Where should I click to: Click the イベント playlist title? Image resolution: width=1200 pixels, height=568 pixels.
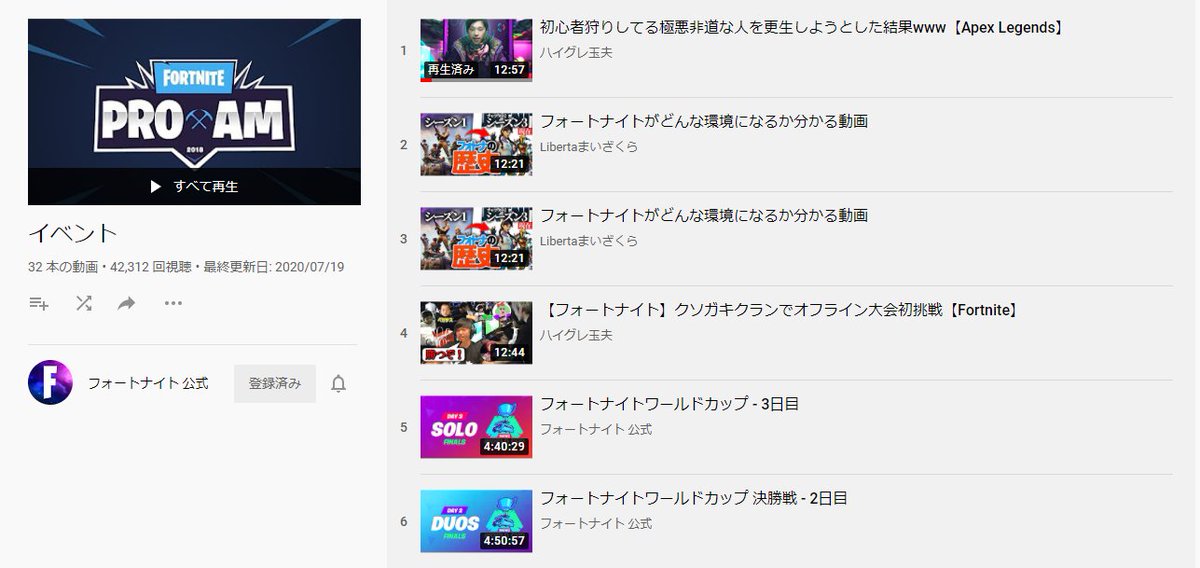tap(73, 234)
